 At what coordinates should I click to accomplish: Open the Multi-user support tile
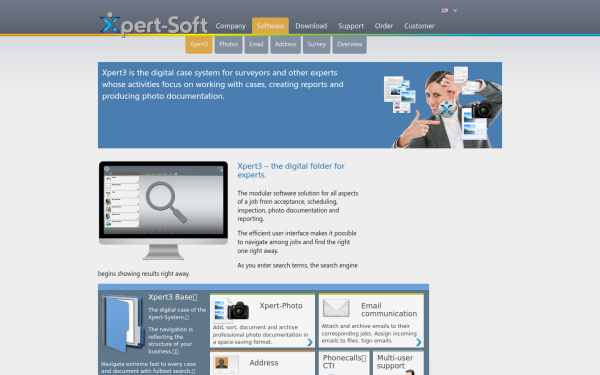click(x=398, y=363)
